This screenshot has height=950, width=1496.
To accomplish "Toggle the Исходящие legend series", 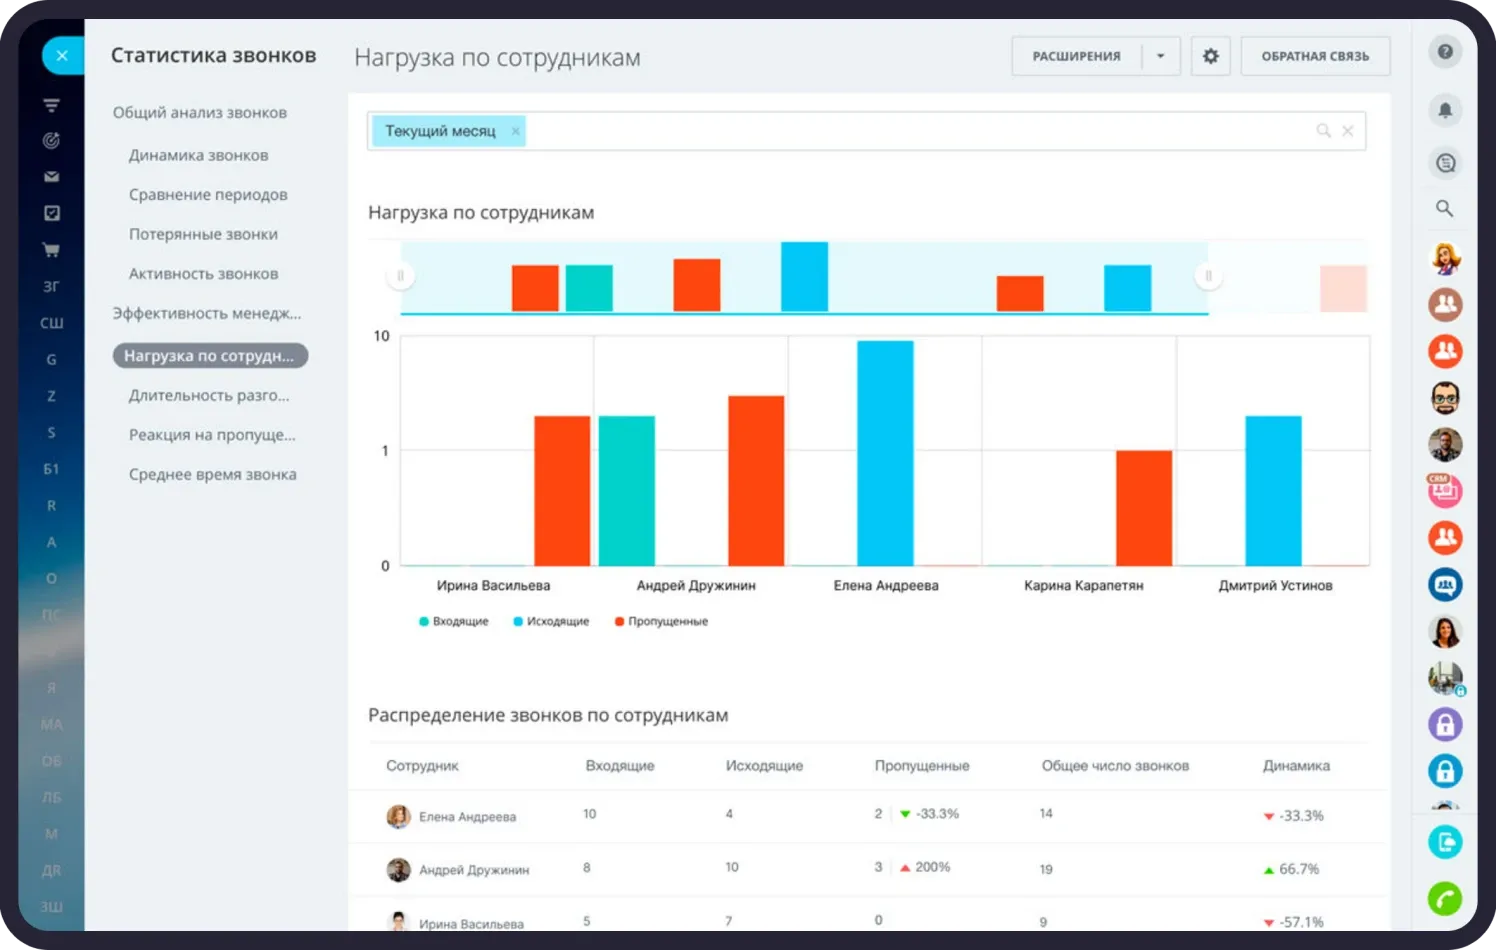I will [x=551, y=622].
